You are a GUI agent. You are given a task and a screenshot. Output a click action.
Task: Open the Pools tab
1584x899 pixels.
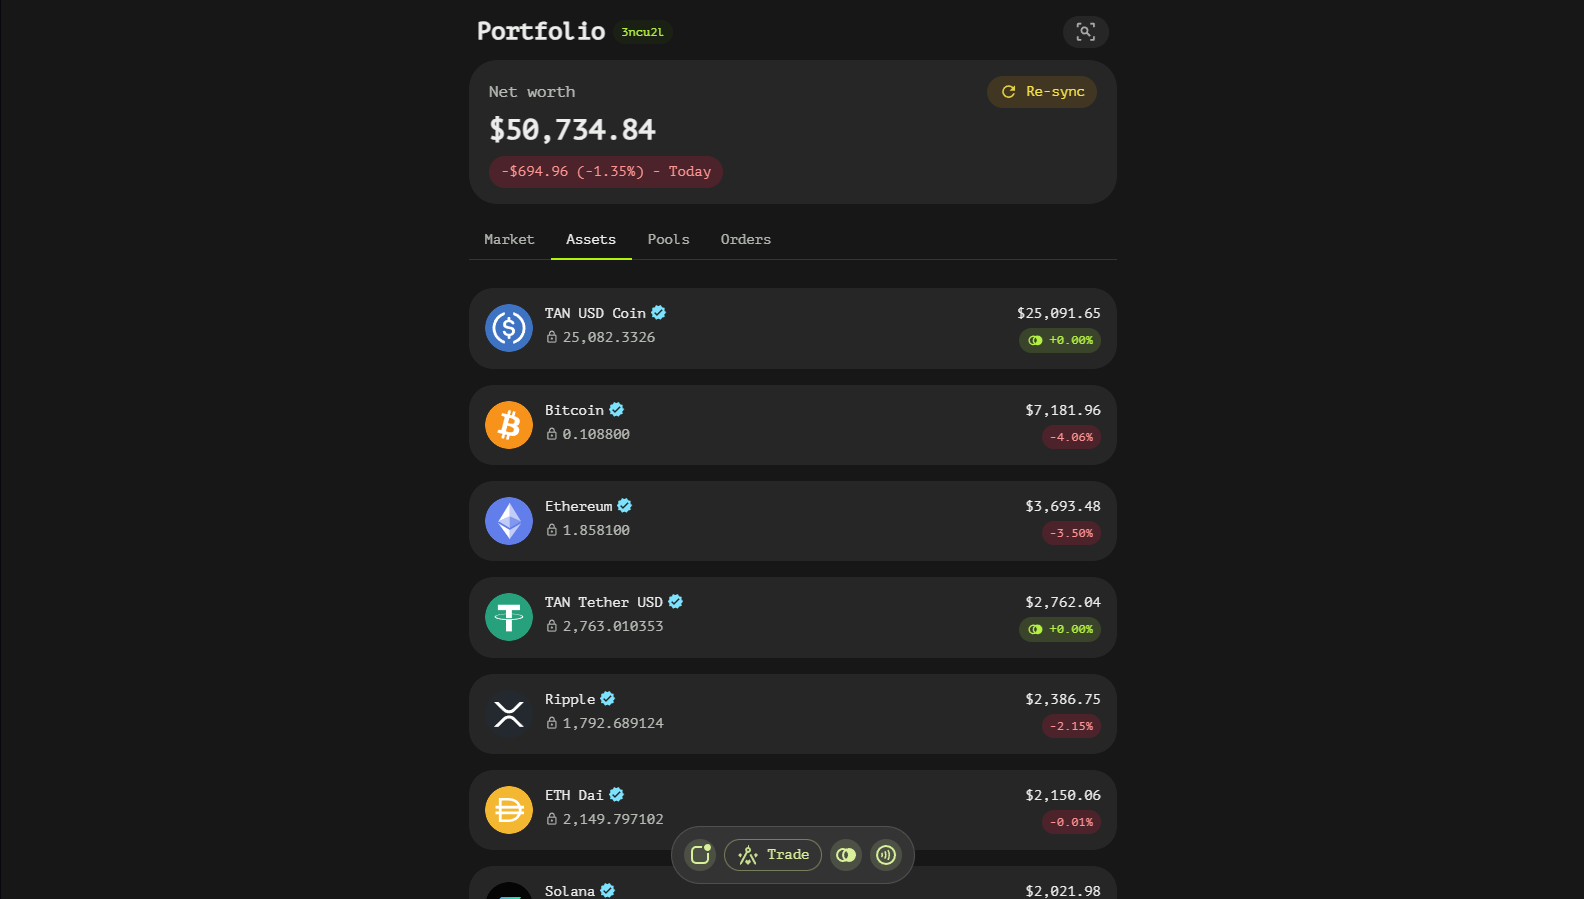point(668,240)
